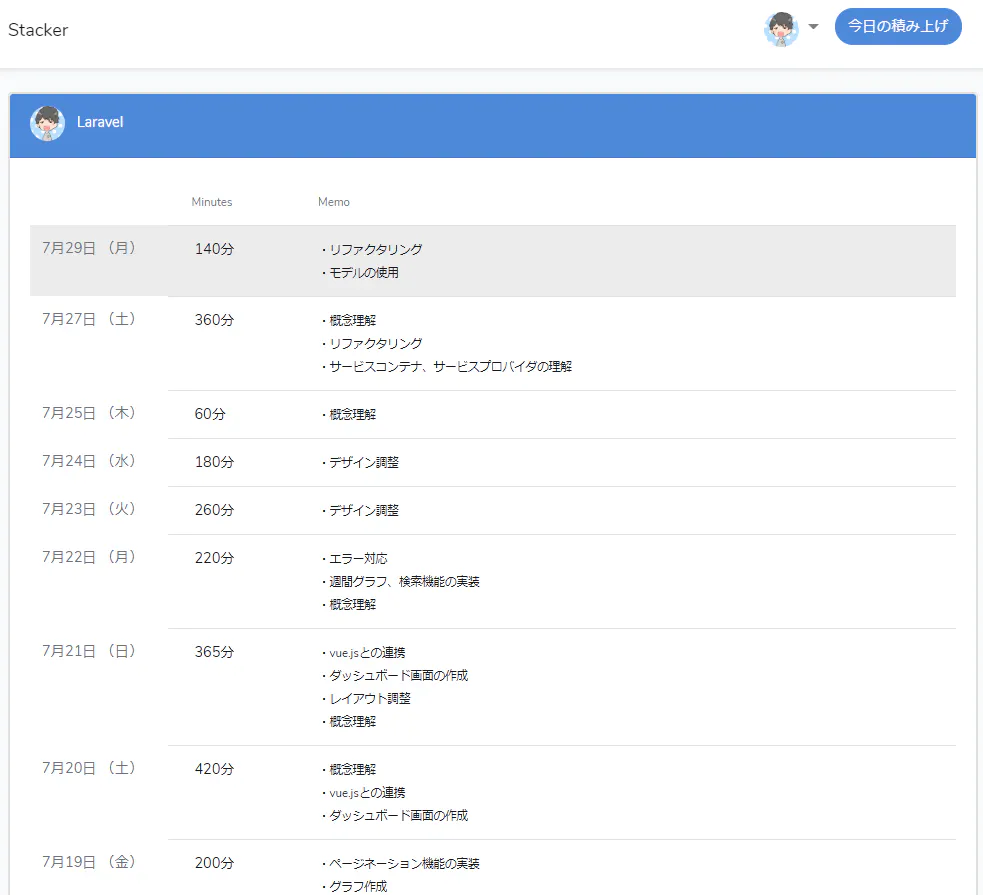Select the 365分 minutes value
This screenshot has height=895, width=983.
(x=214, y=652)
